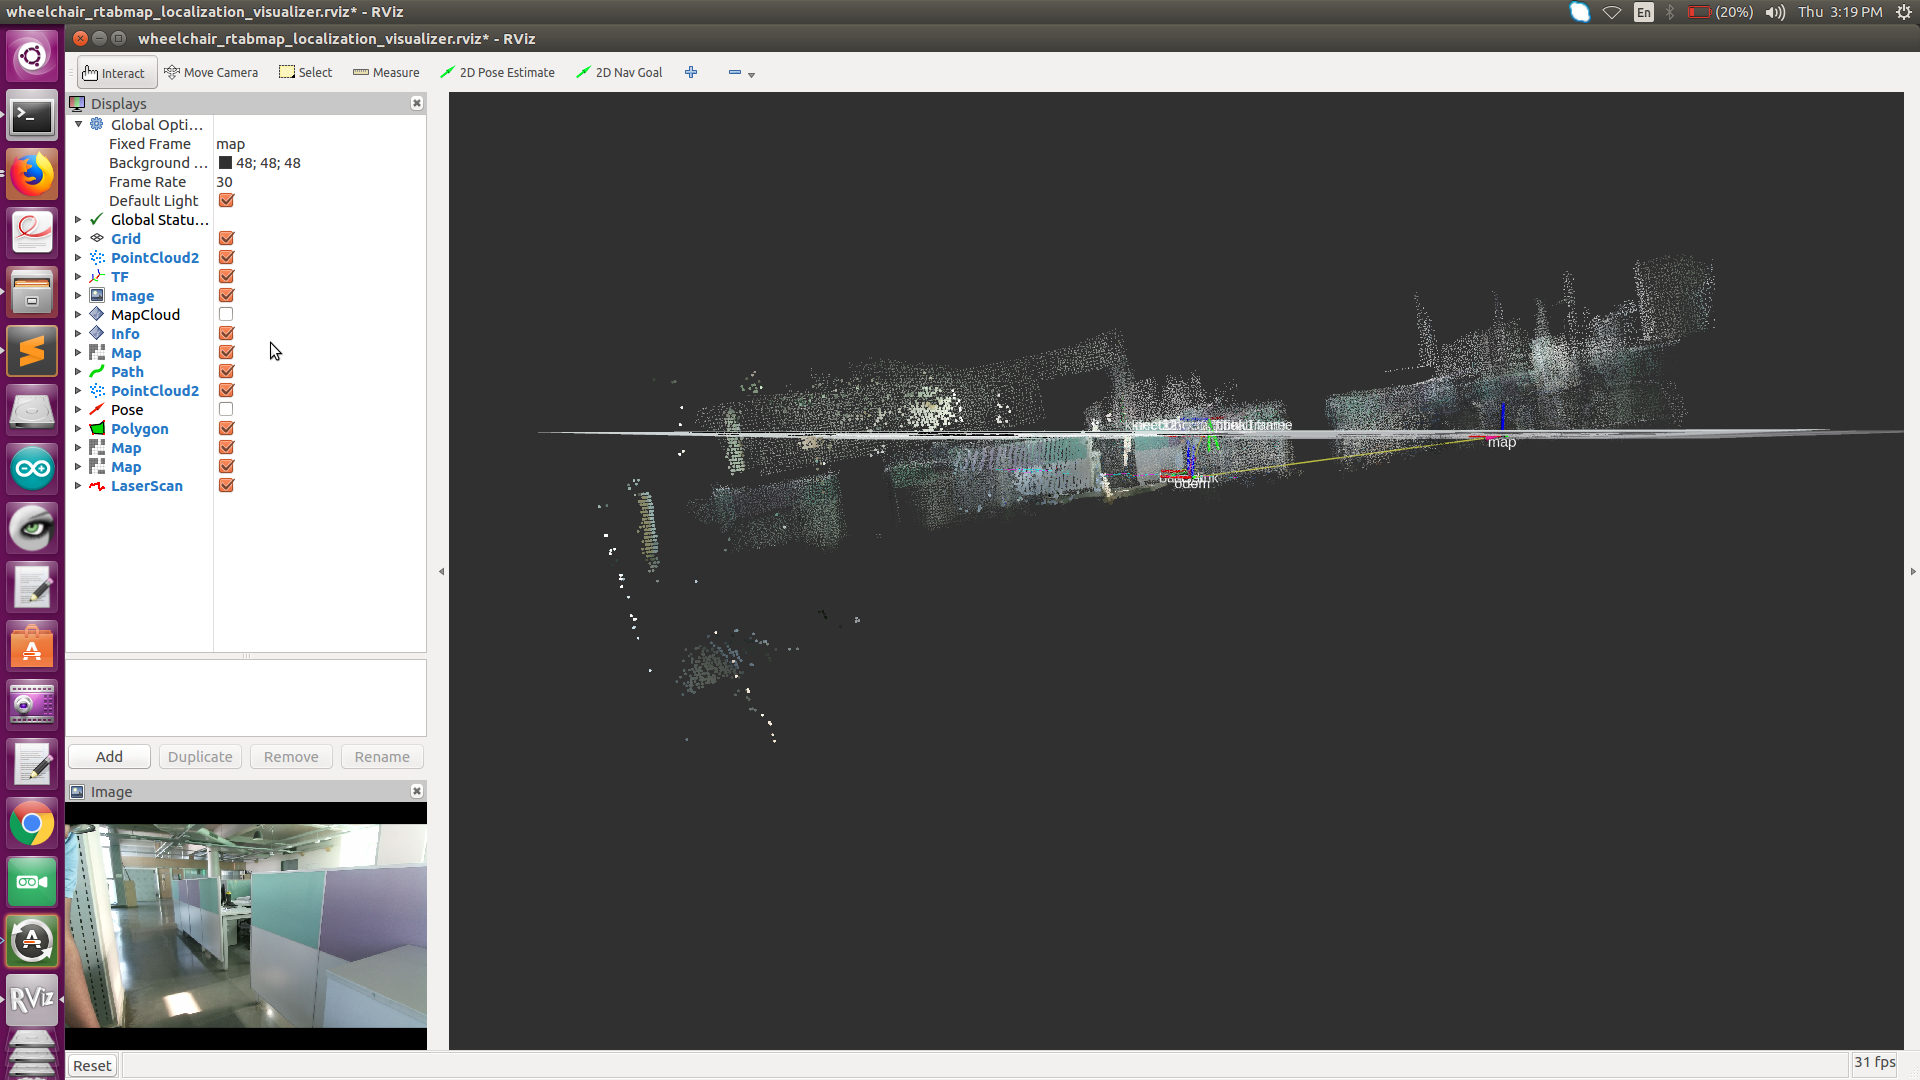This screenshot has height=1080, width=1920.
Task: Select the Polygon display item
Action: click(139, 429)
